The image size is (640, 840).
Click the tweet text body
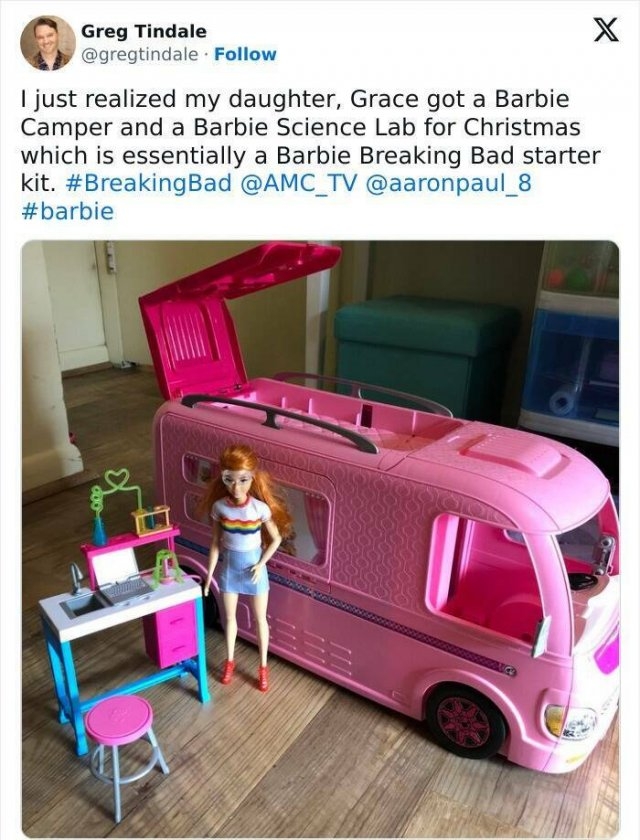click(311, 155)
